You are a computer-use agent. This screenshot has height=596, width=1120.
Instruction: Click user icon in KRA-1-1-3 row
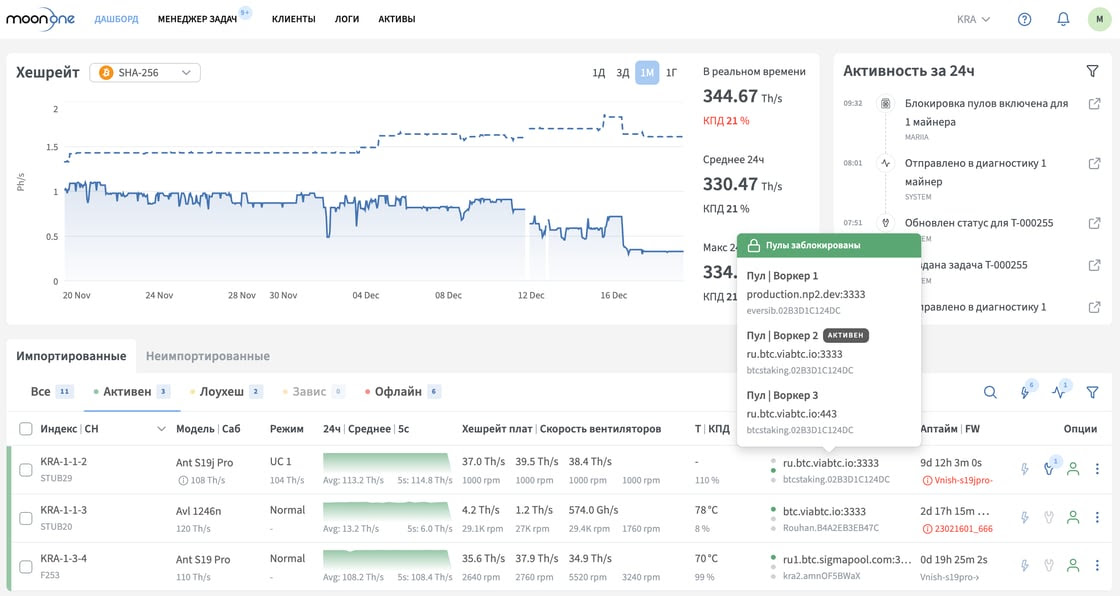click(x=1073, y=517)
